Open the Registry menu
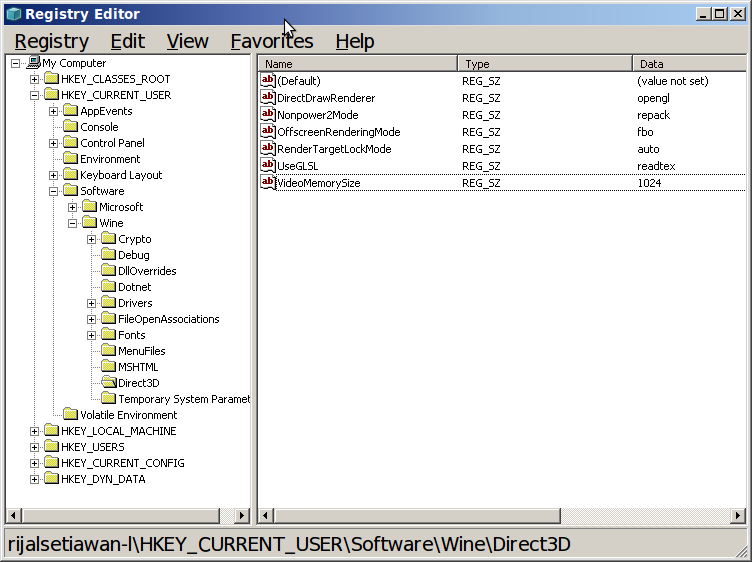752x562 pixels. point(52,41)
